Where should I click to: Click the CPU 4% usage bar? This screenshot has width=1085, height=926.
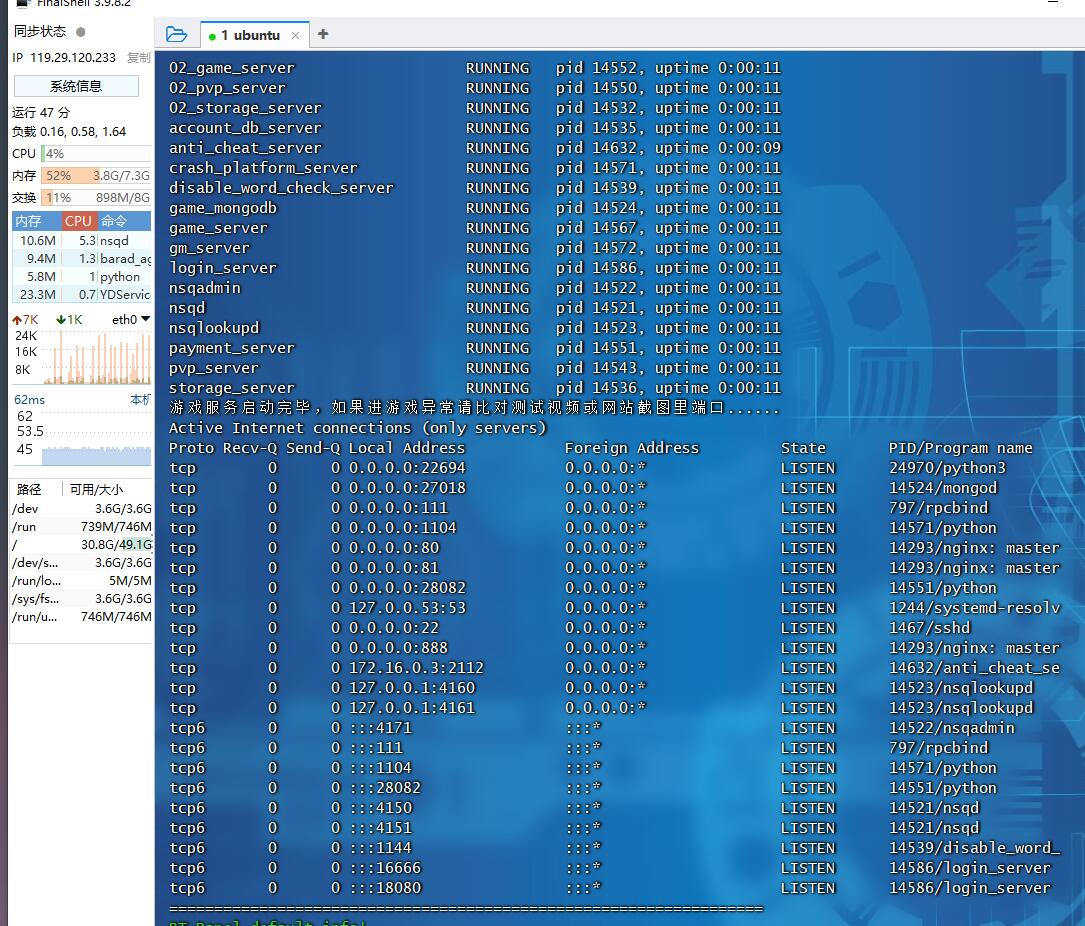tap(96, 154)
